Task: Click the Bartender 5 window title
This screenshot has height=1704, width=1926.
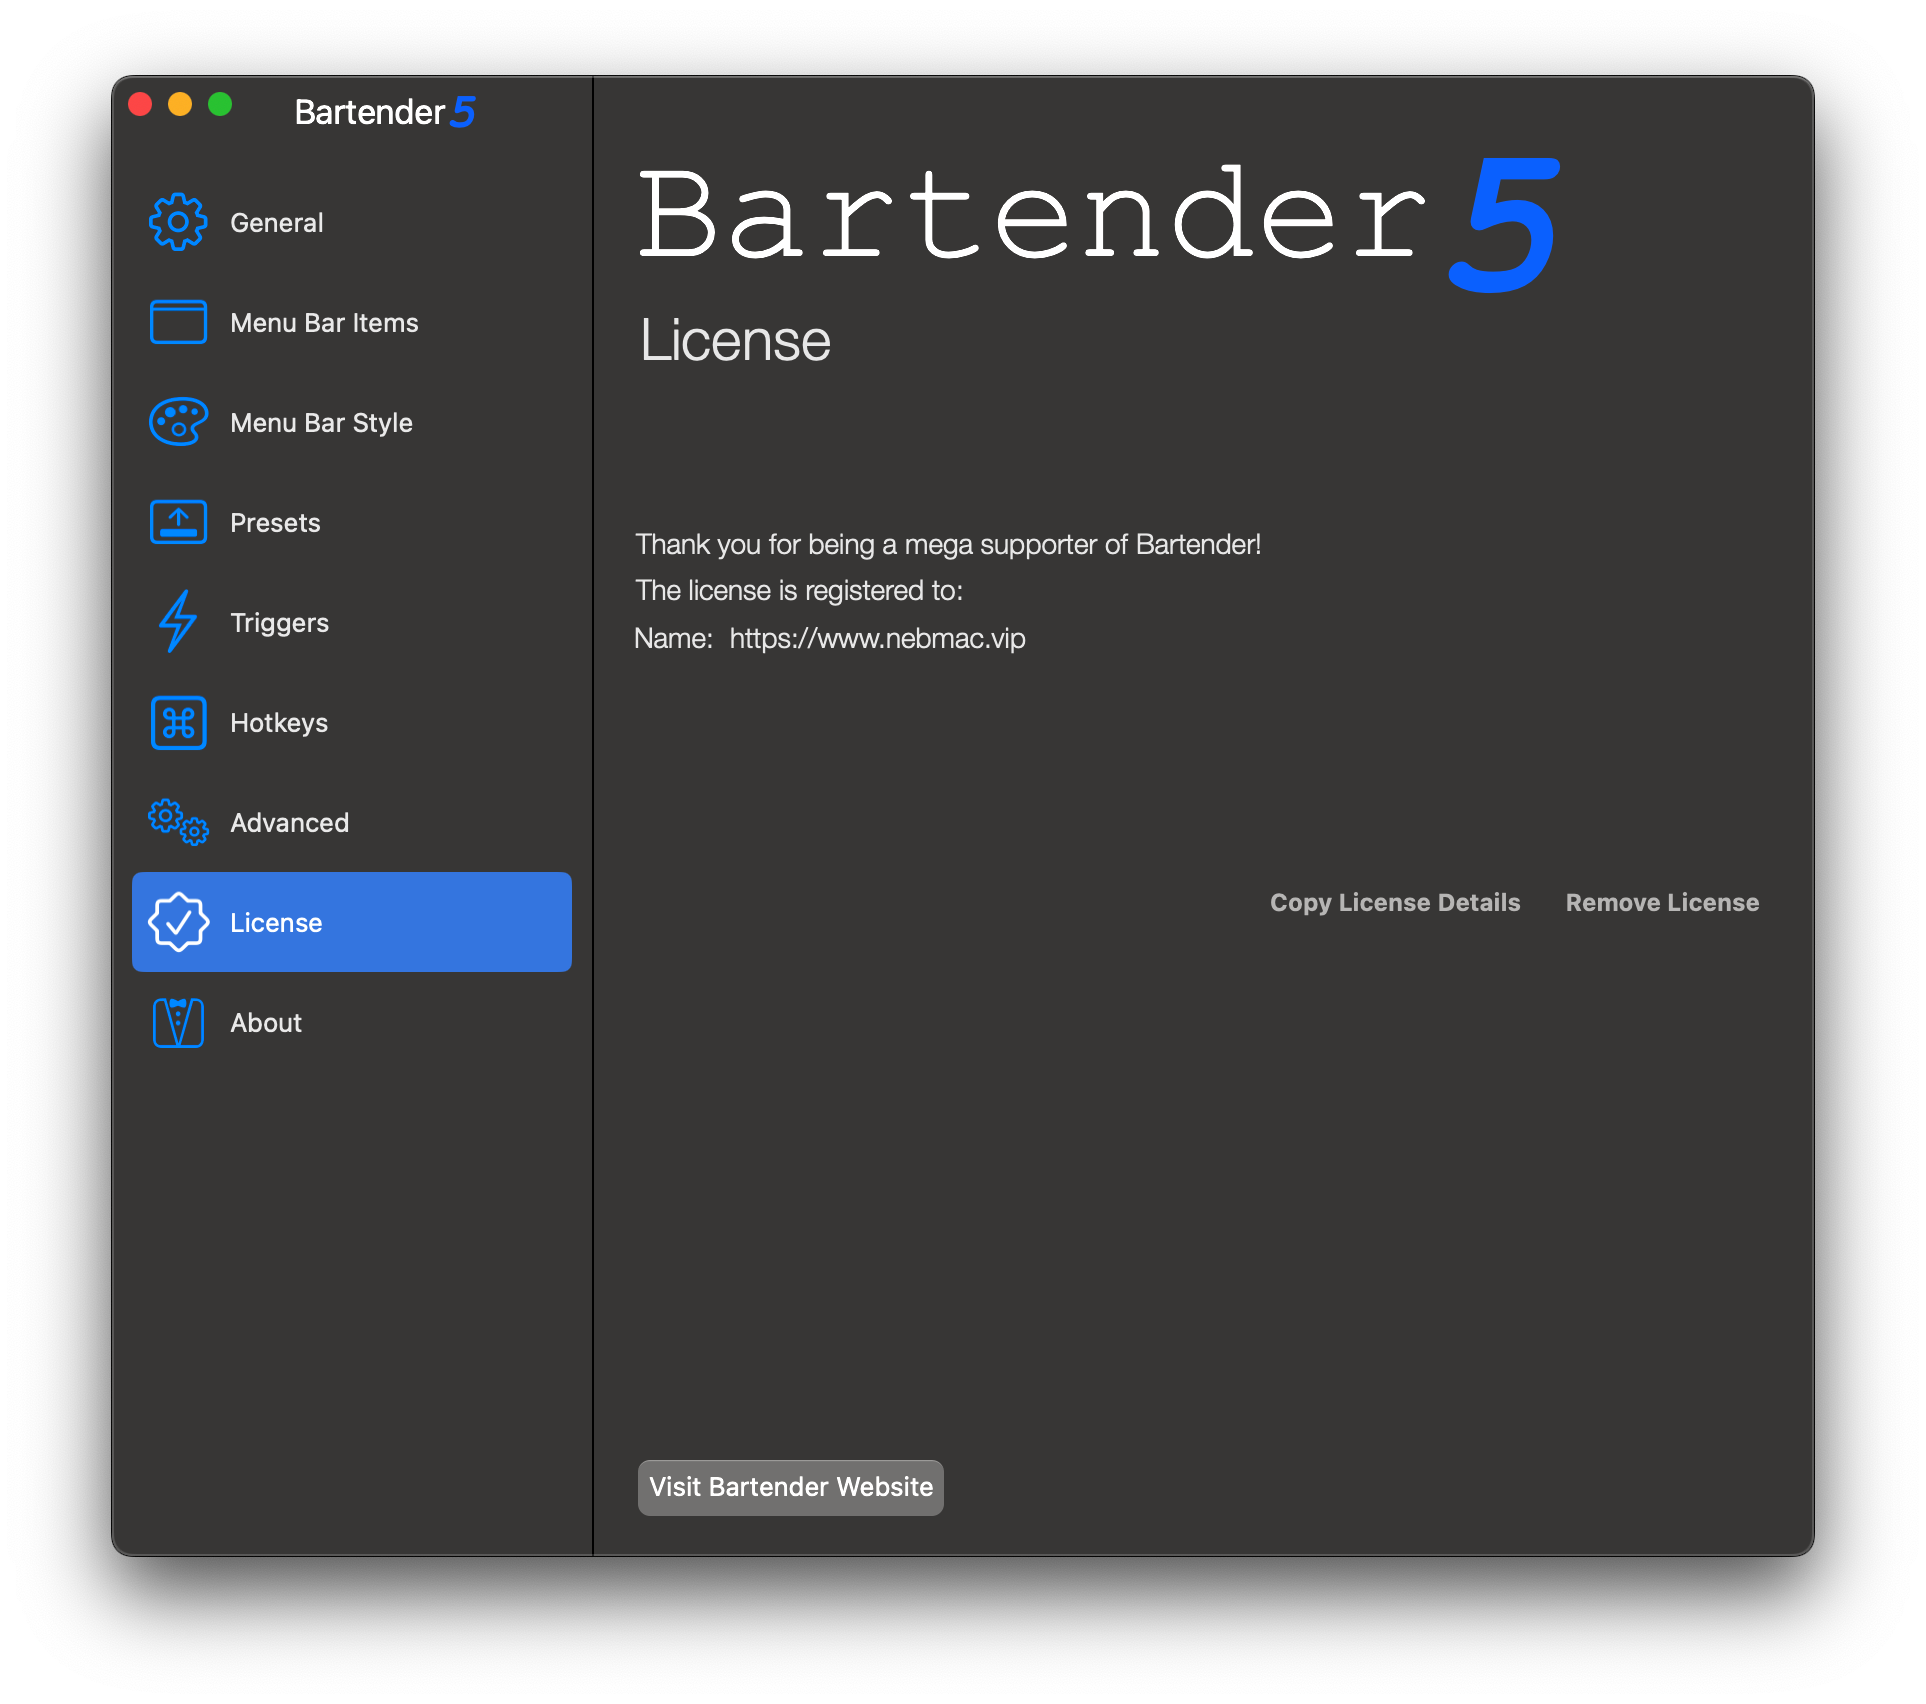Action: pos(384,112)
